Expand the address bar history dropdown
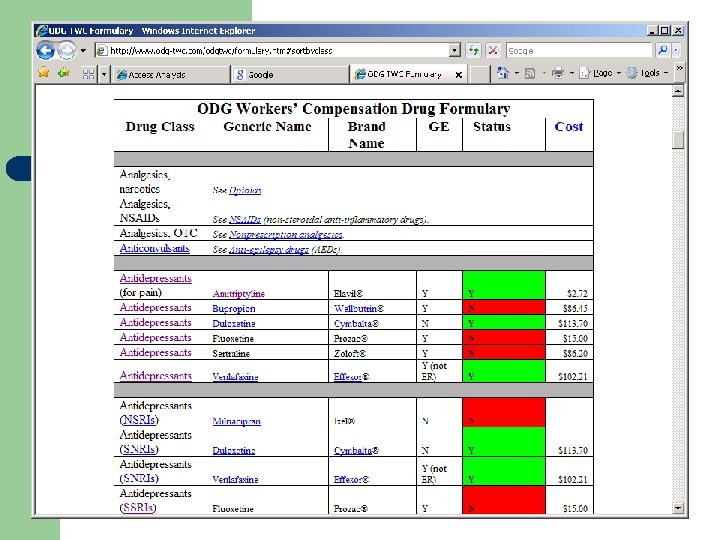 pyautogui.click(x=454, y=50)
